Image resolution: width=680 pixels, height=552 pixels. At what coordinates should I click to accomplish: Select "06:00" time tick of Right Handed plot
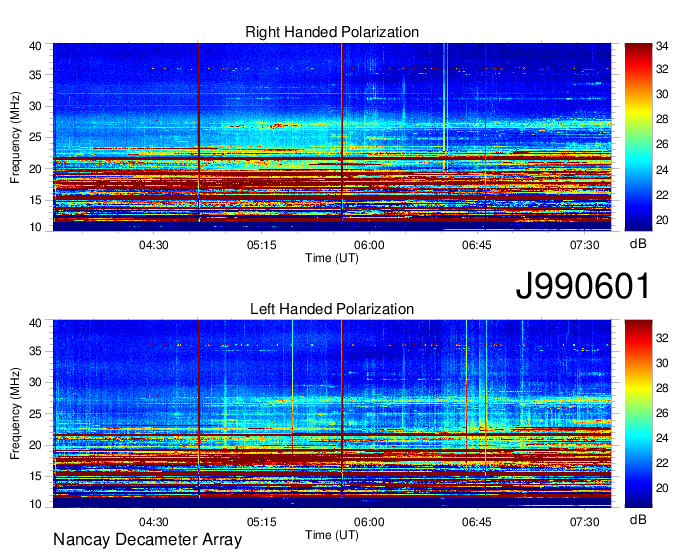(x=369, y=245)
